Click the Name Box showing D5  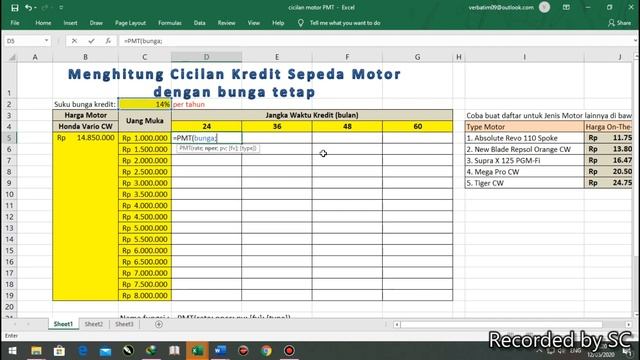pos(24,41)
